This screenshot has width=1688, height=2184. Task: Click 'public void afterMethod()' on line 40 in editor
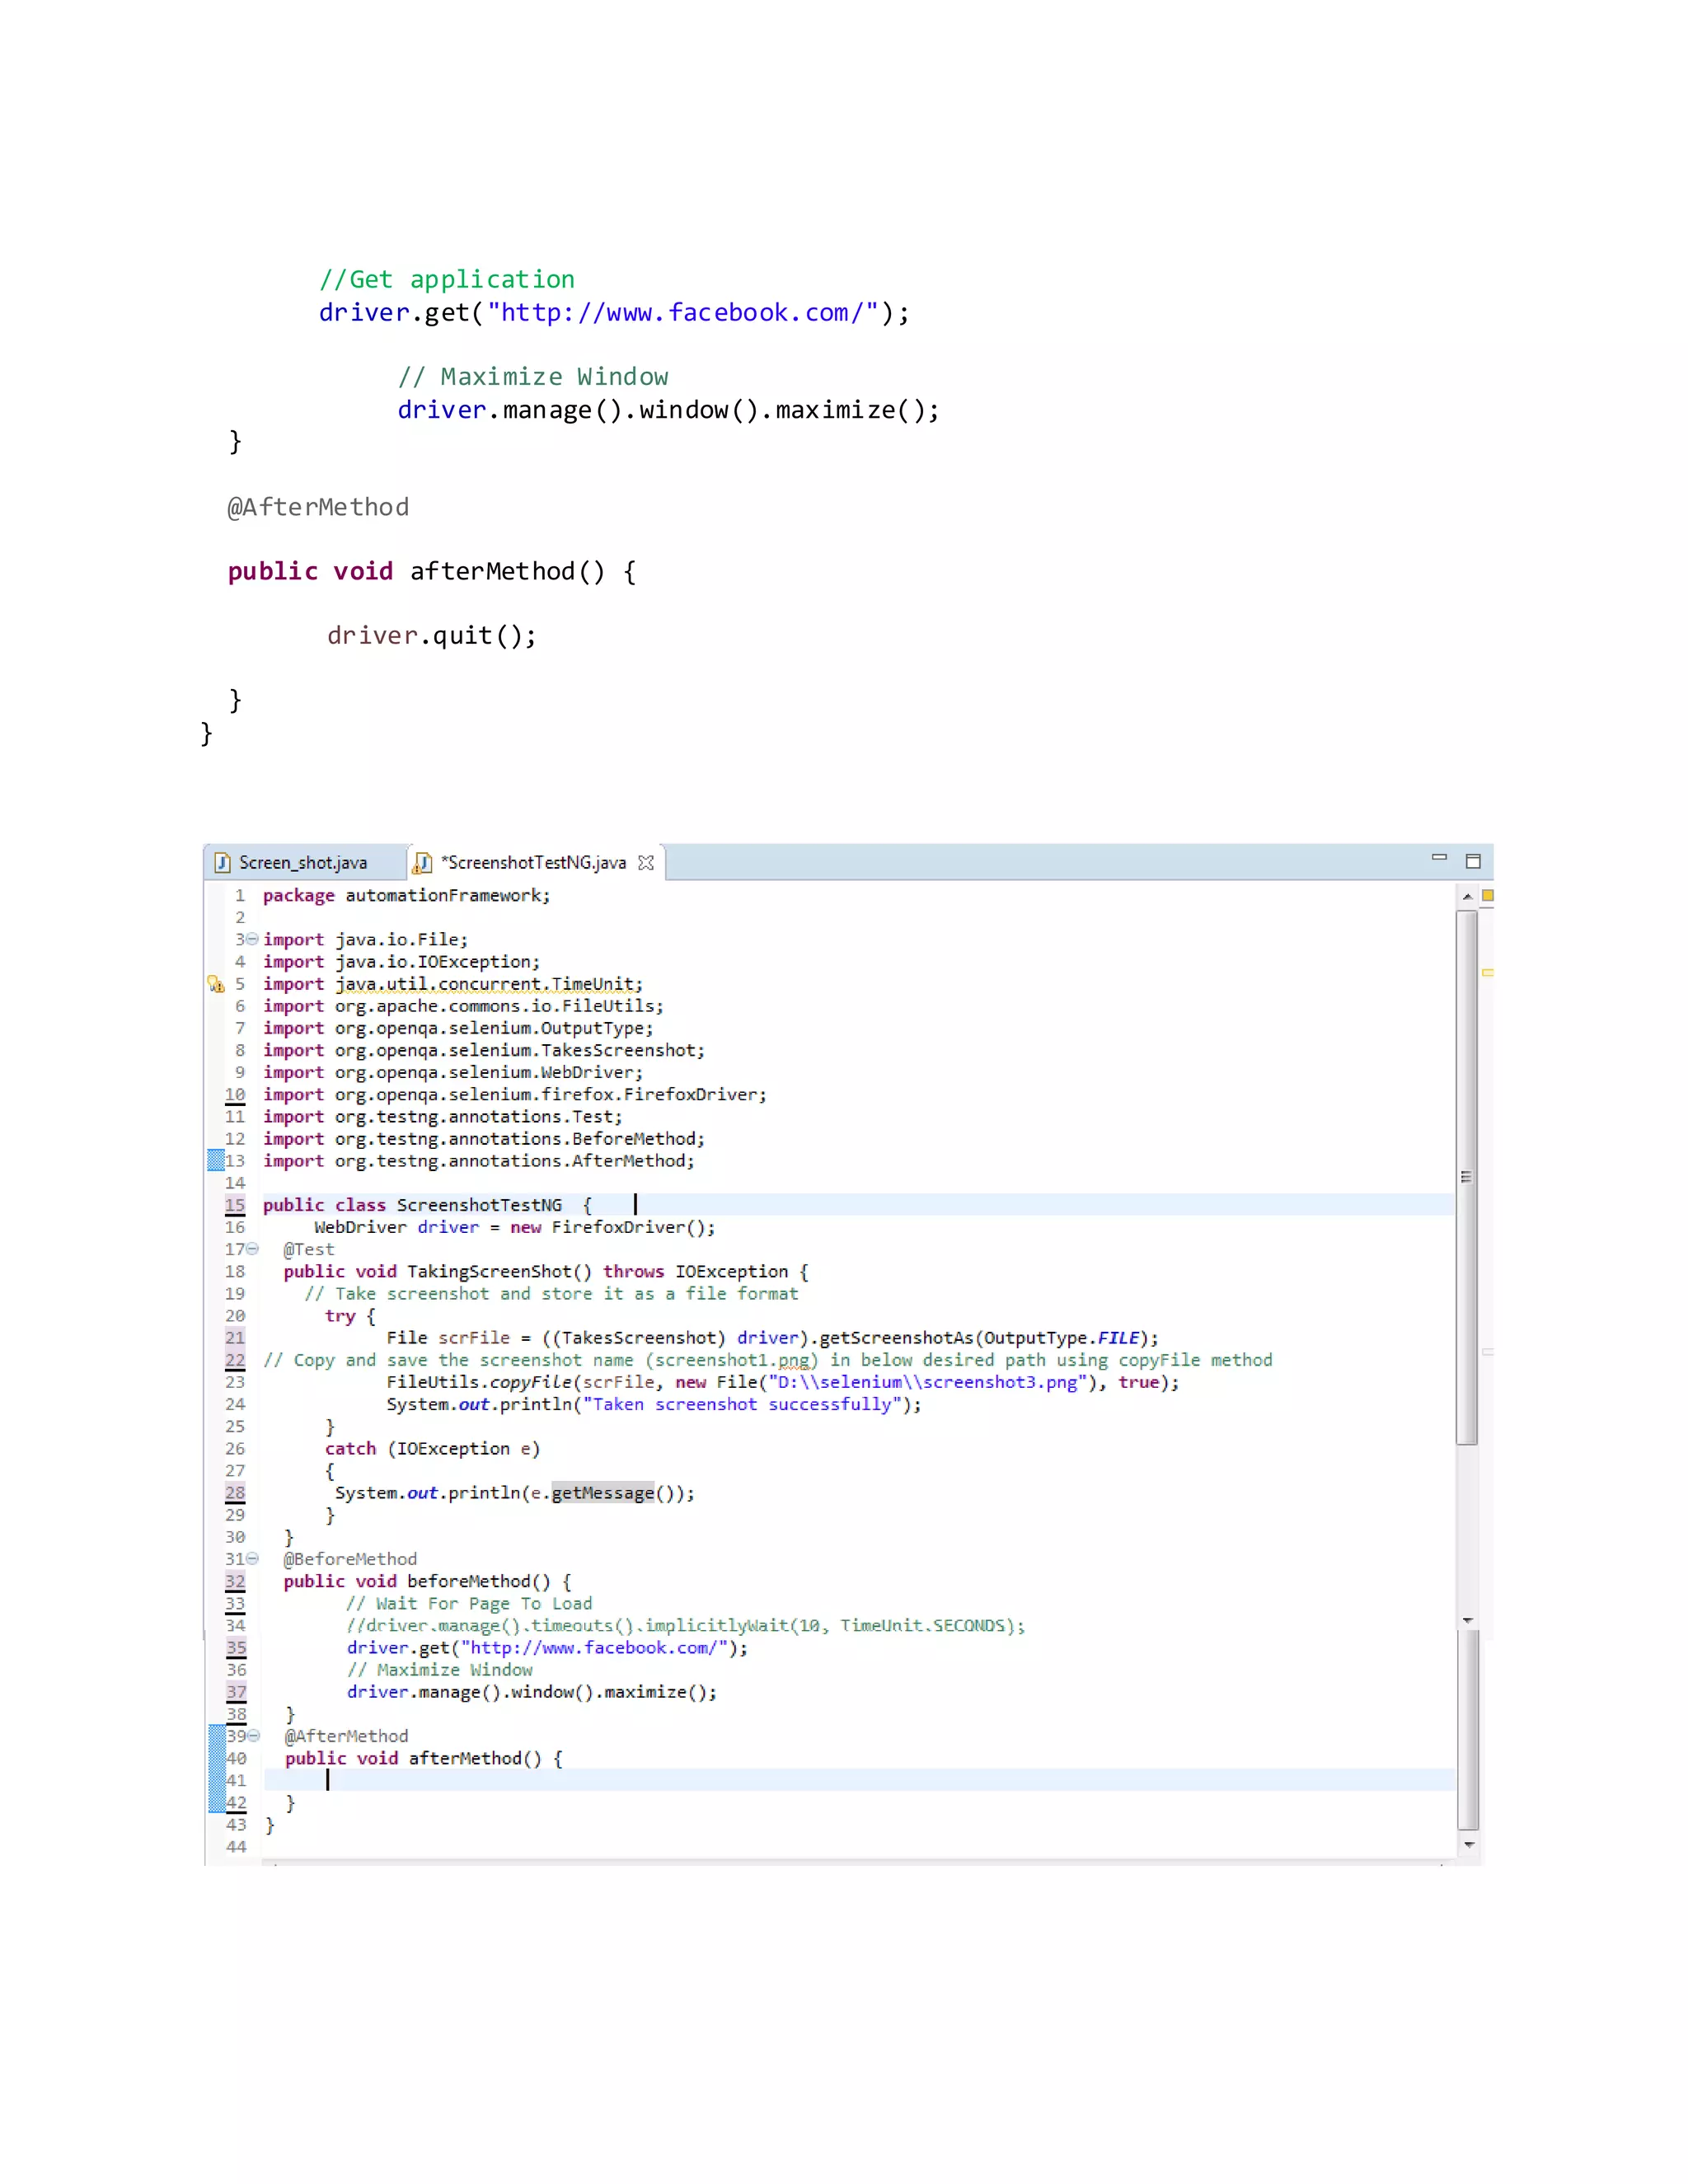point(424,1758)
